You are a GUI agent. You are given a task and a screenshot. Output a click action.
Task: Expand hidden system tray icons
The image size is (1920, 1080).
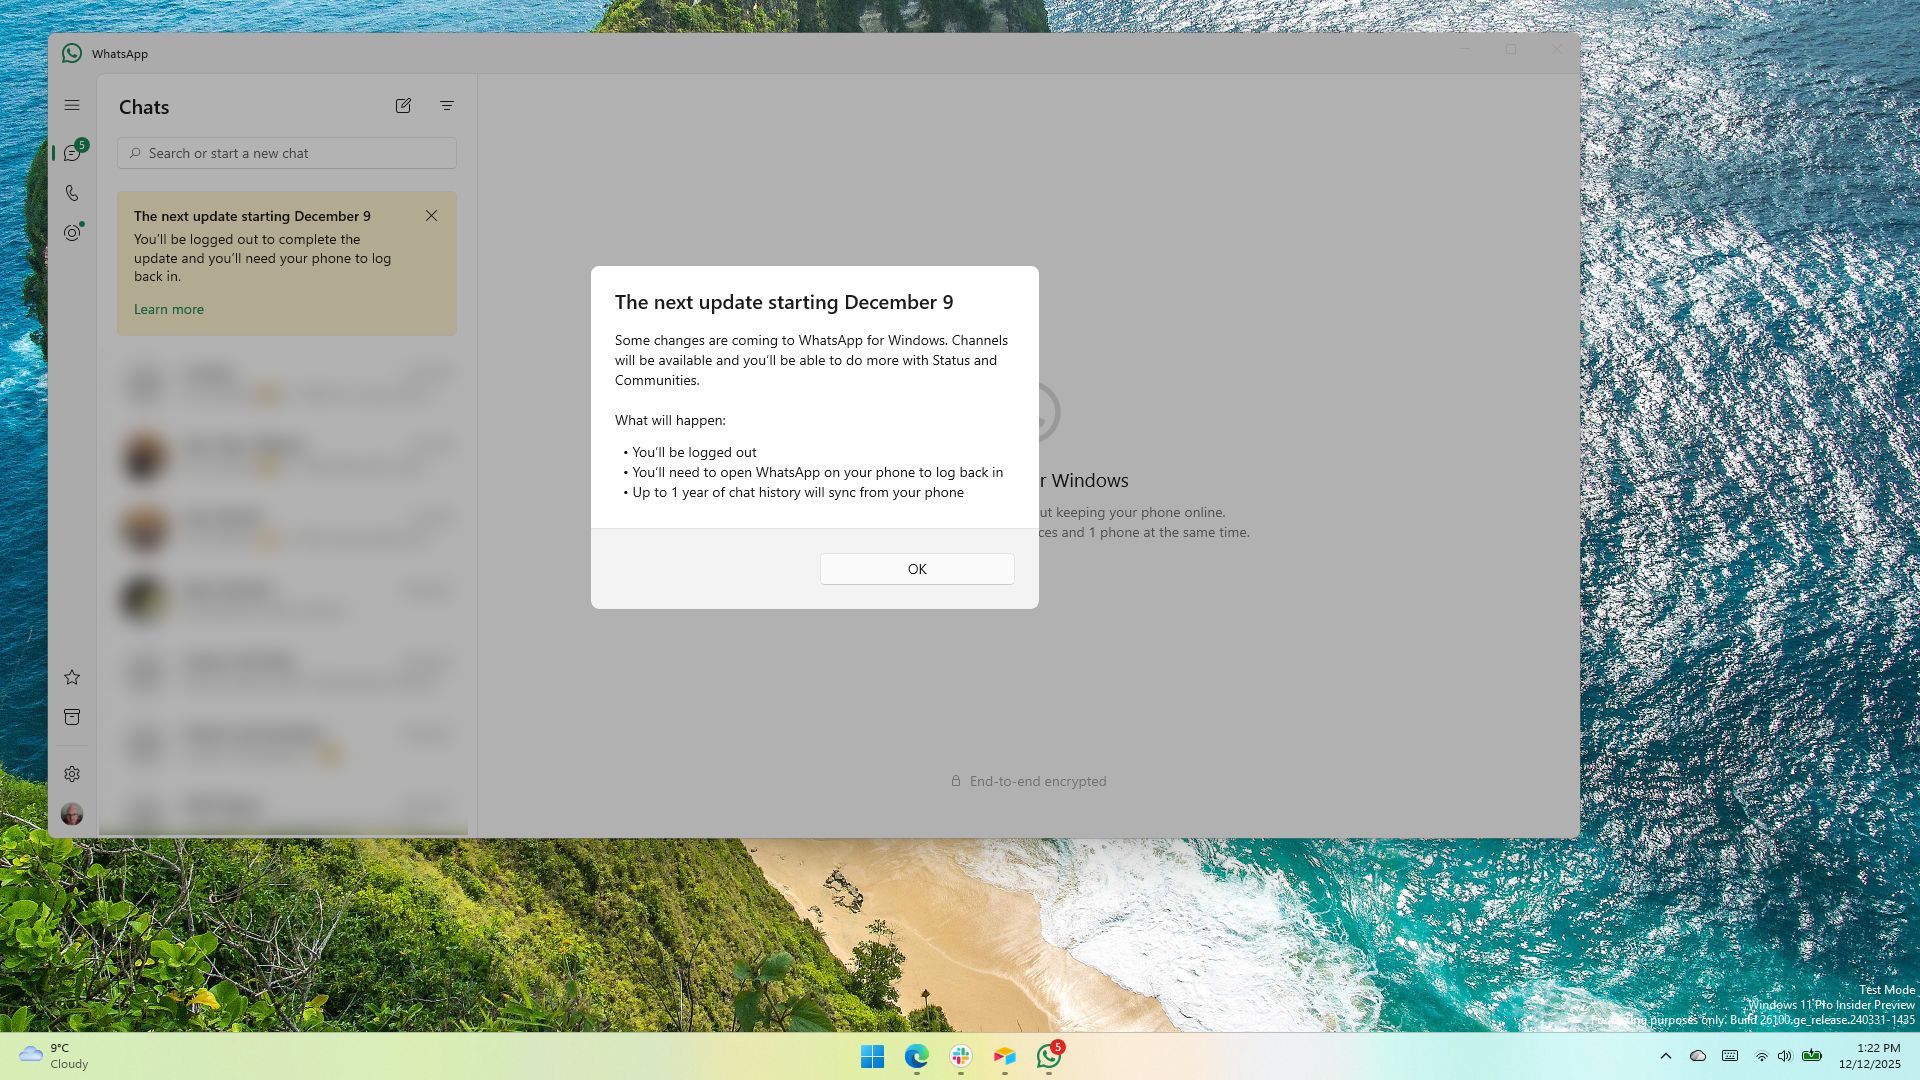tap(1666, 1056)
